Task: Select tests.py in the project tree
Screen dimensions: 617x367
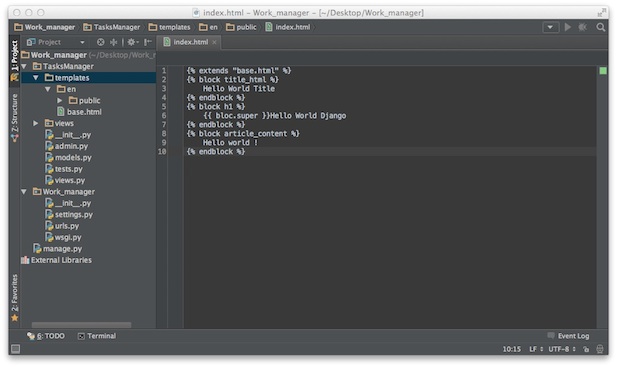Action: click(x=64, y=169)
